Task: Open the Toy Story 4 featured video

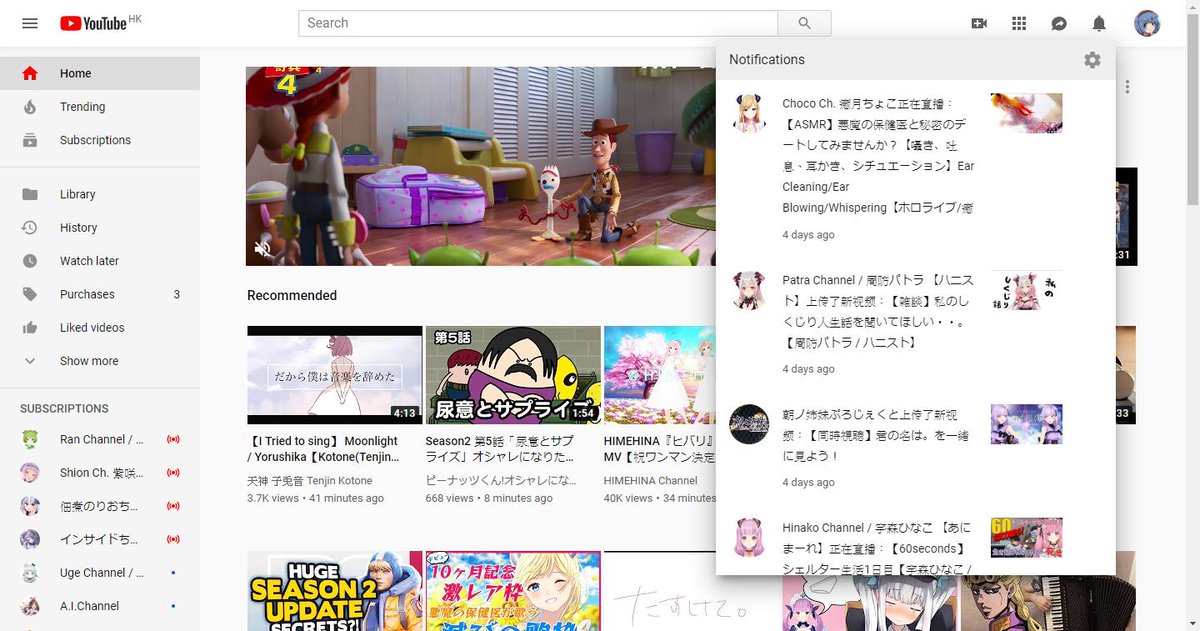Action: (480, 166)
